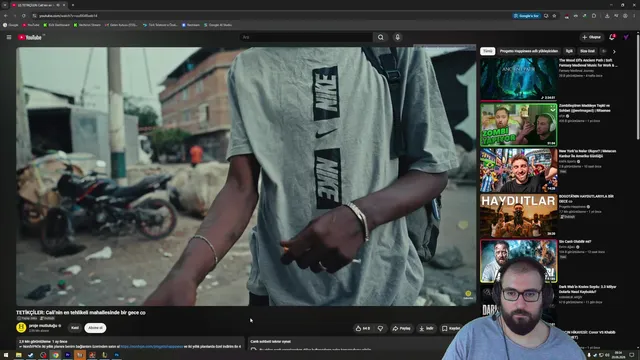Go back with the browser back arrow
This screenshot has width=640, height=360.
click(x=6, y=16)
